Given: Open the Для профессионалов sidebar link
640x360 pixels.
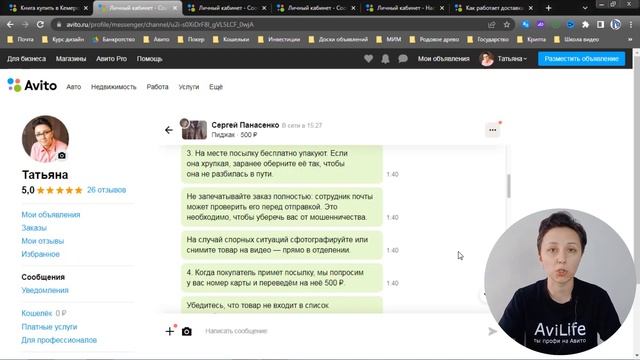Looking at the screenshot, I should tap(59, 340).
